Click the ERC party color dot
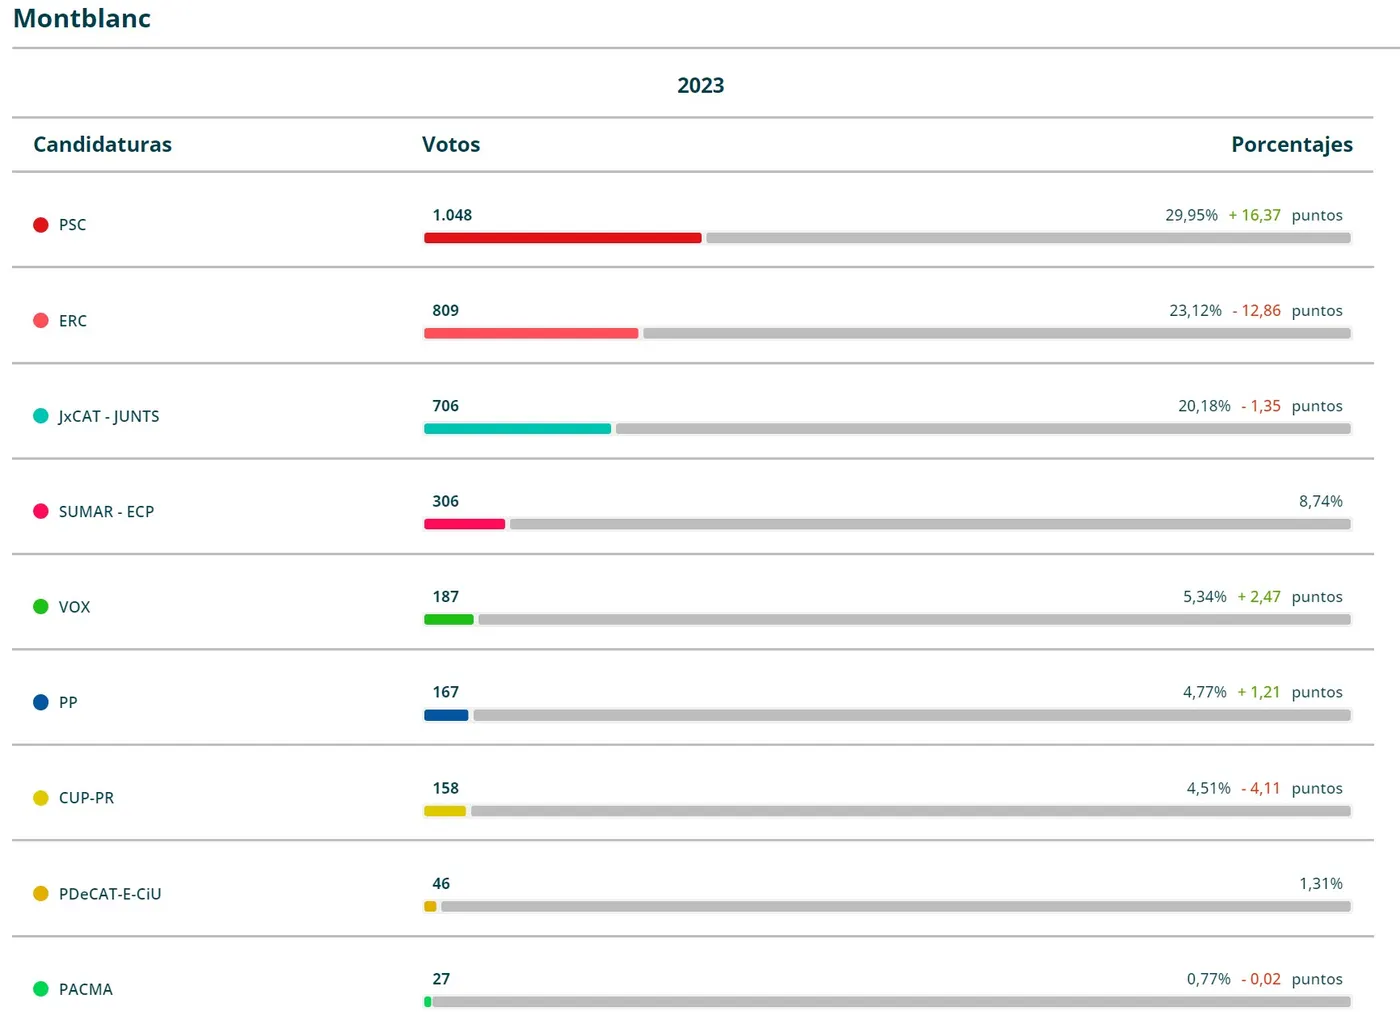Viewport: 1400px width, 1036px height. [41, 320]
